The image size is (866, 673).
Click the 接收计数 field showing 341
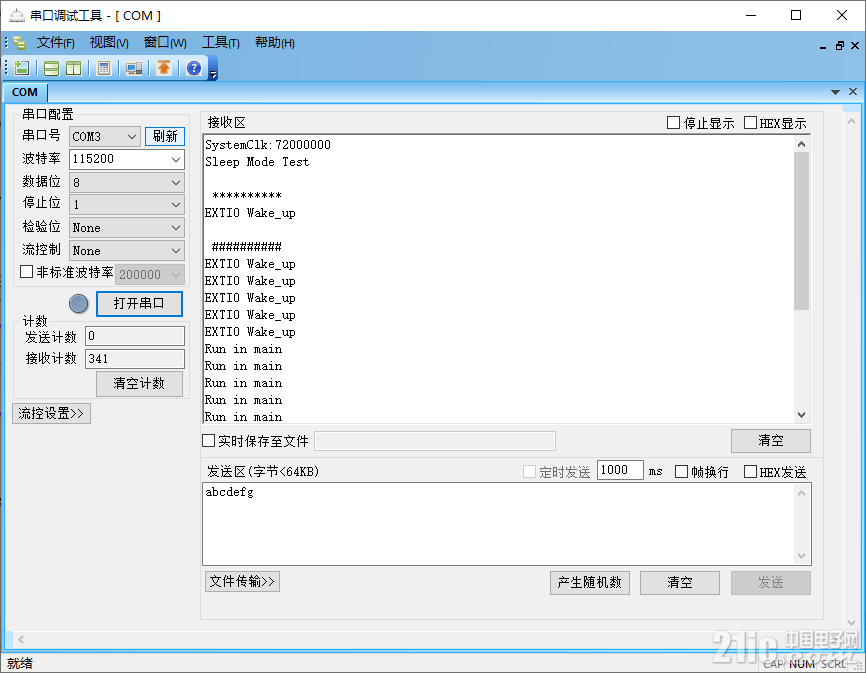pyautogui.click(x=135, y=359)
